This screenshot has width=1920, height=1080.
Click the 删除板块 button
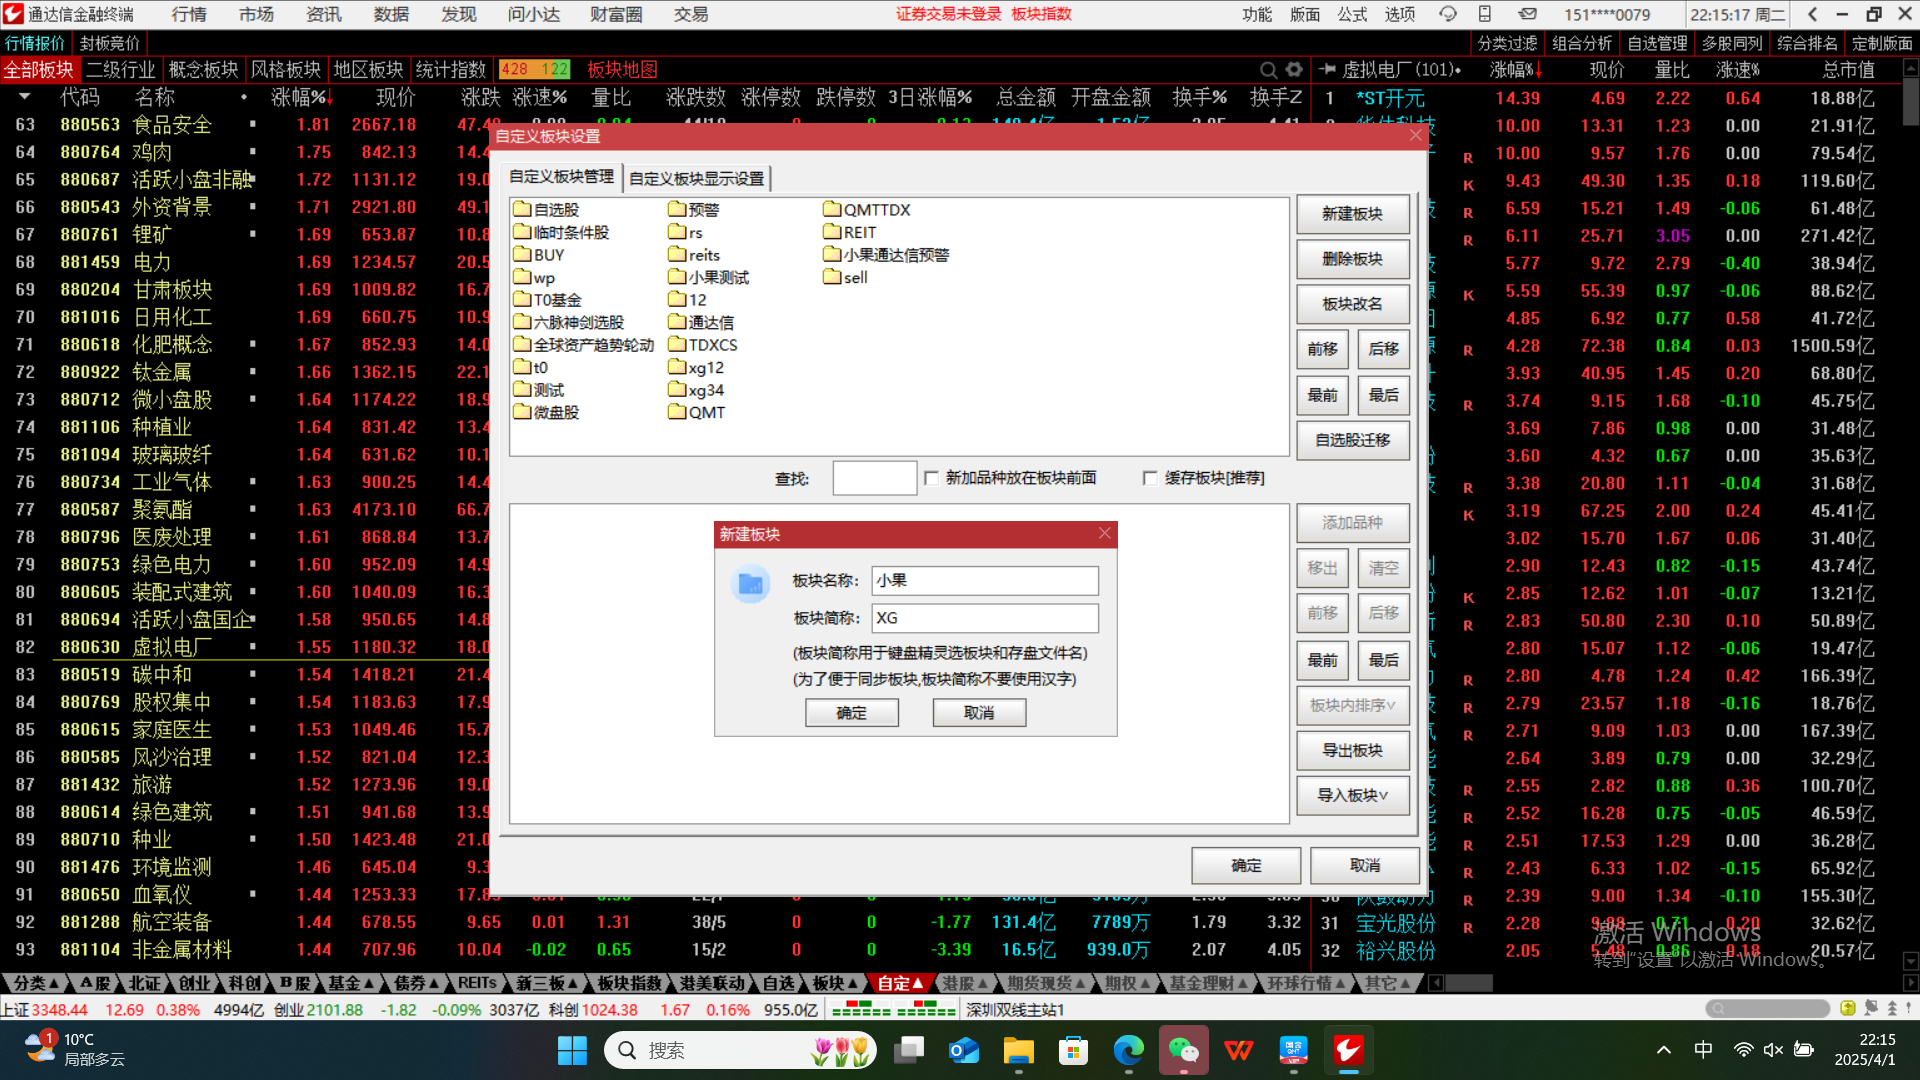(x=1352, y=259)
